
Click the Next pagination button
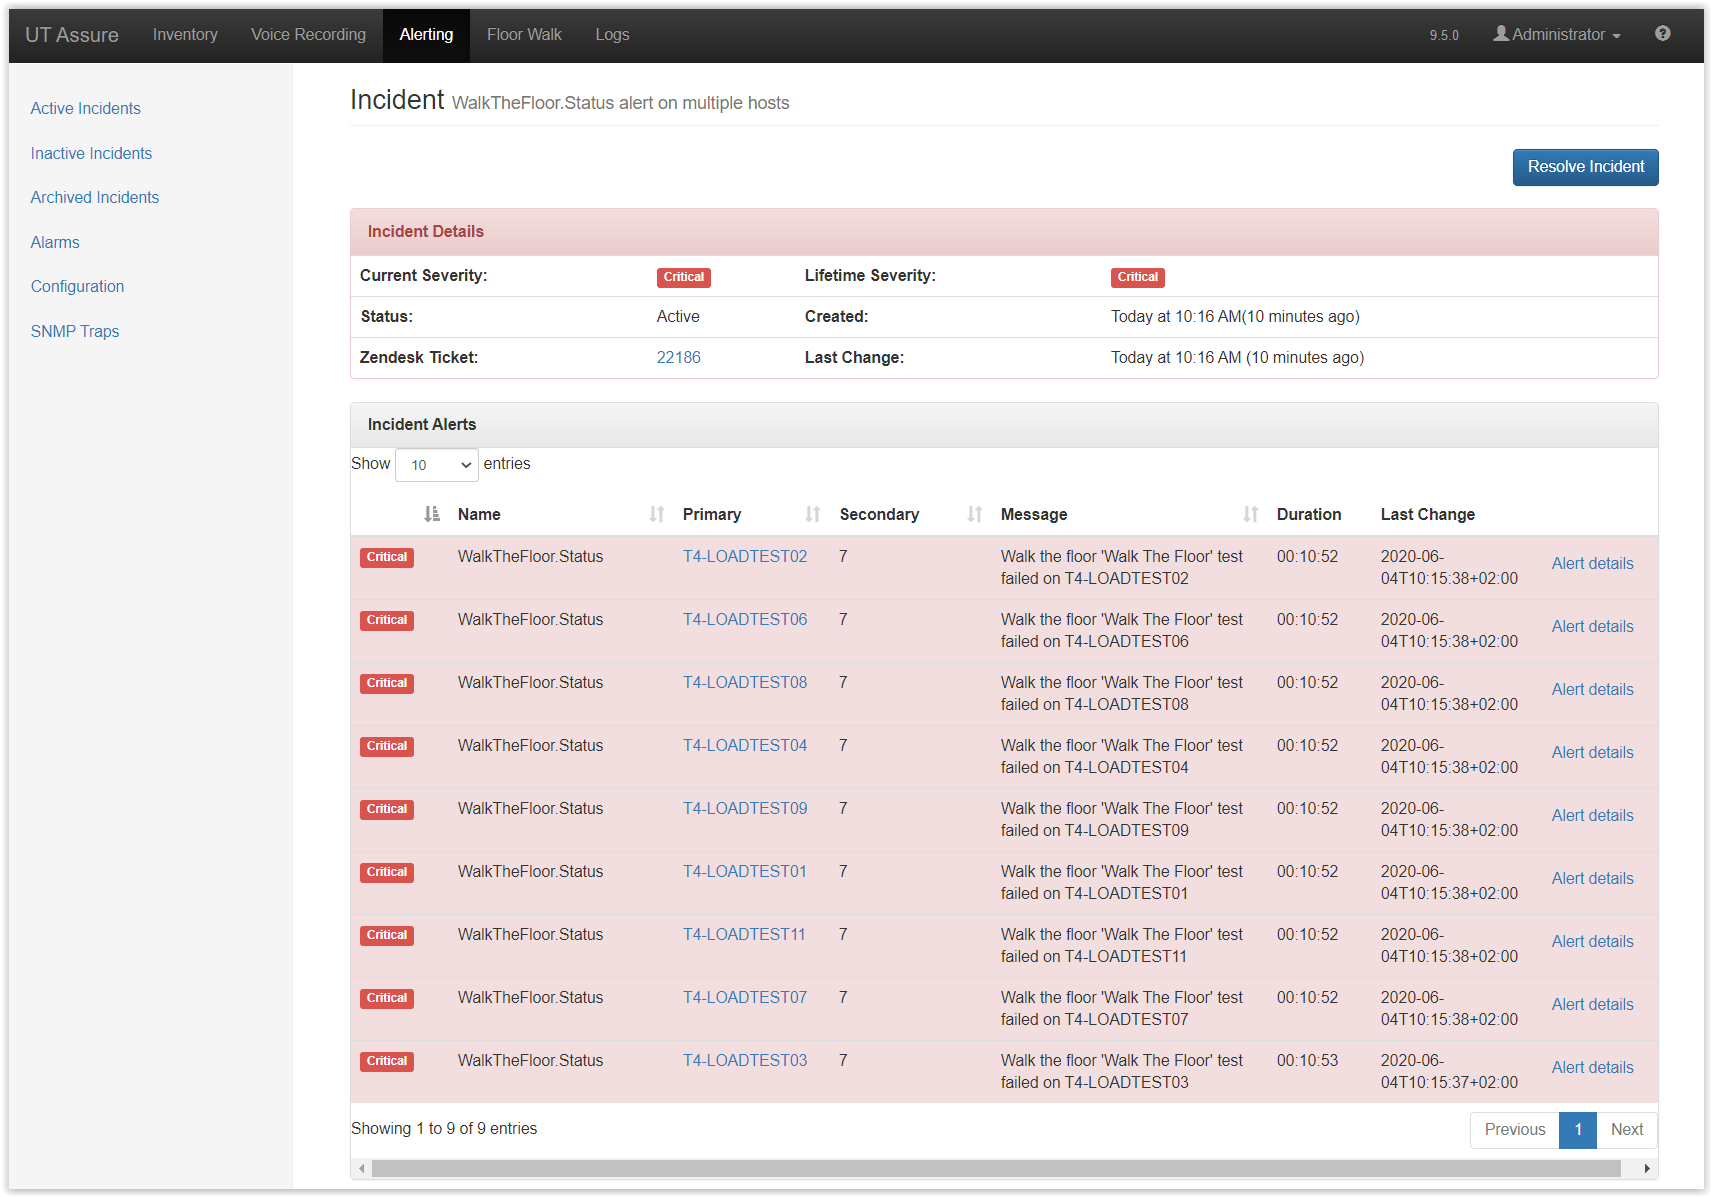(x=1627, y=1129)
